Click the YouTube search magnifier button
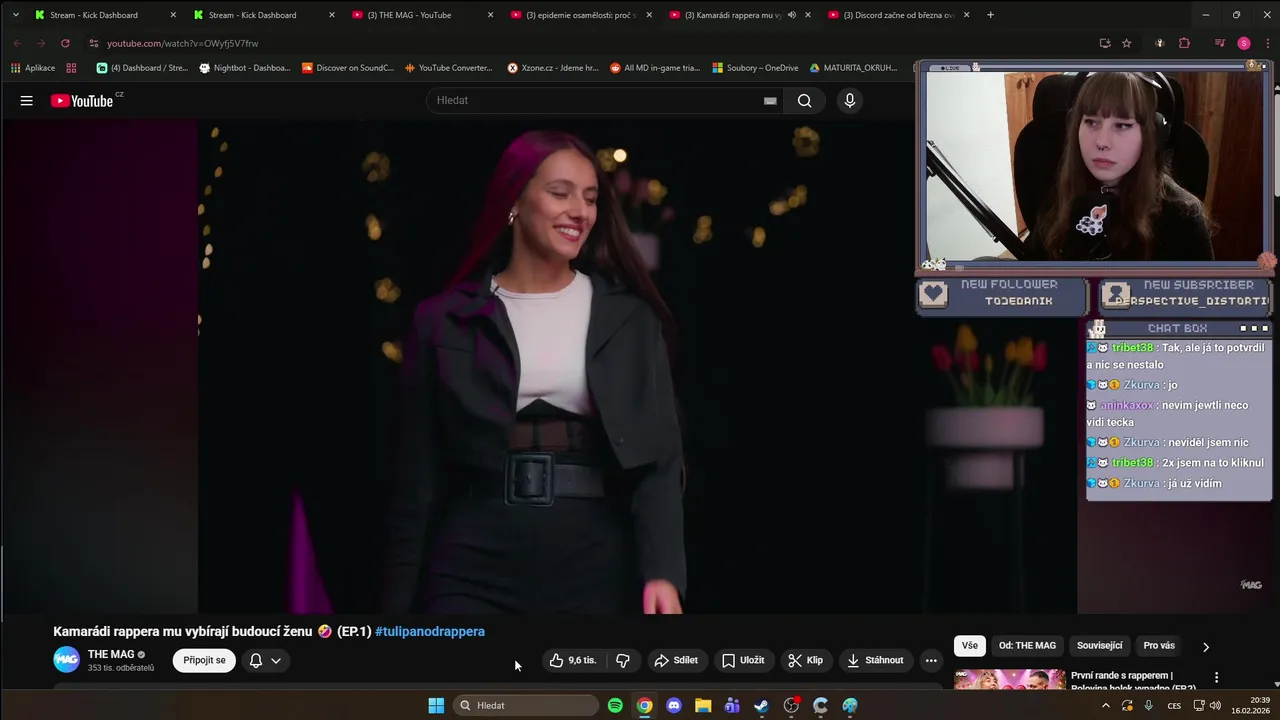This screenshot has width=1280, height=720. click(x=804, y=100)
